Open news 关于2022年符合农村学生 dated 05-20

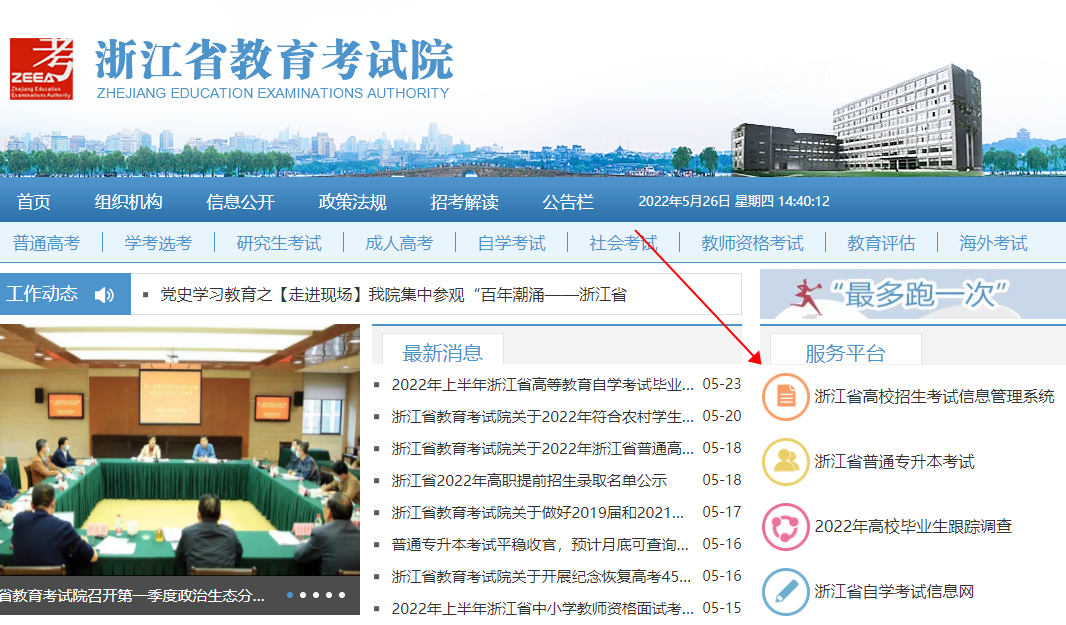(x=543, y=416)
